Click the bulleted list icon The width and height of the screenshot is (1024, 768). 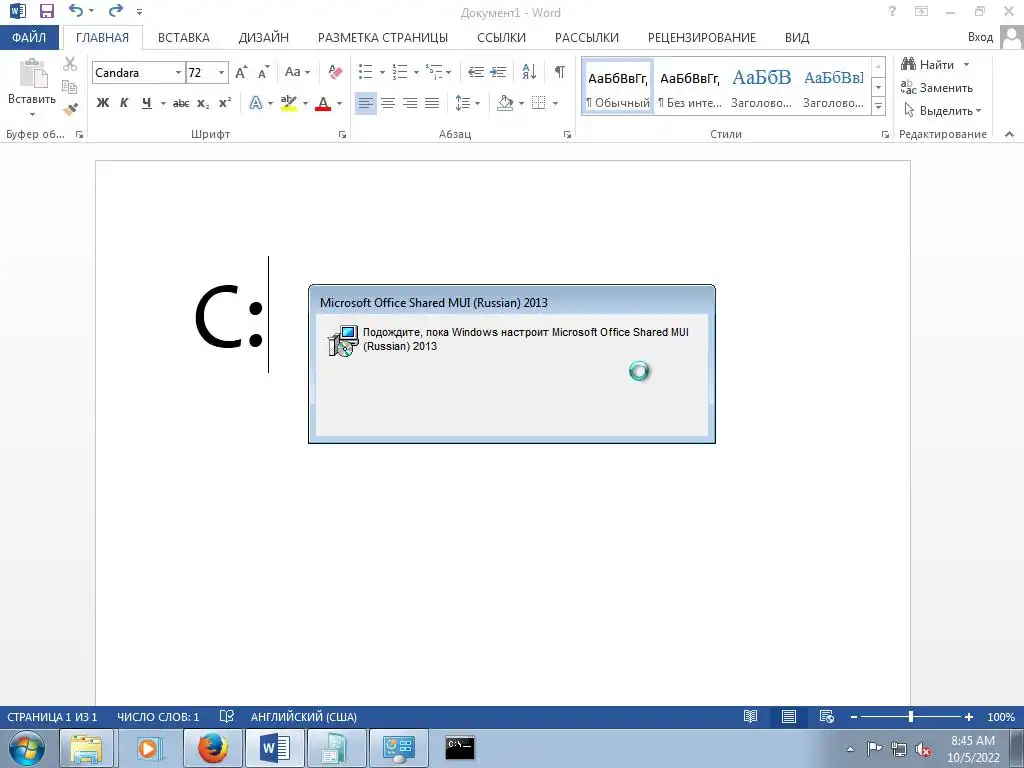(366, 72)
